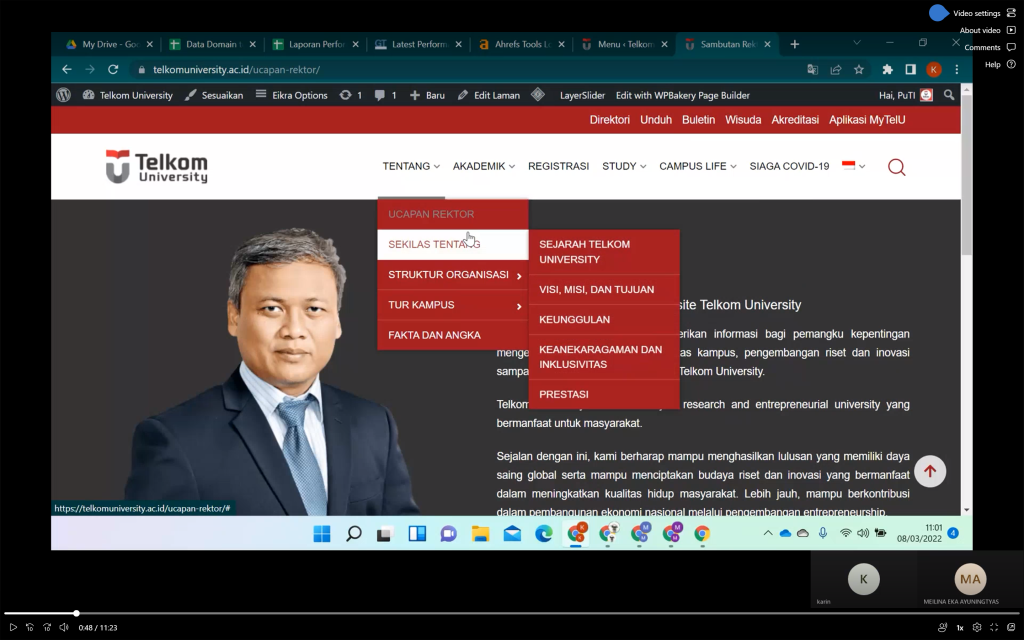This screenshot has width=1024, height=640.
Task: Expand STRUKTUR ORGANISASI submenu
Action: (x=453, y=275)
